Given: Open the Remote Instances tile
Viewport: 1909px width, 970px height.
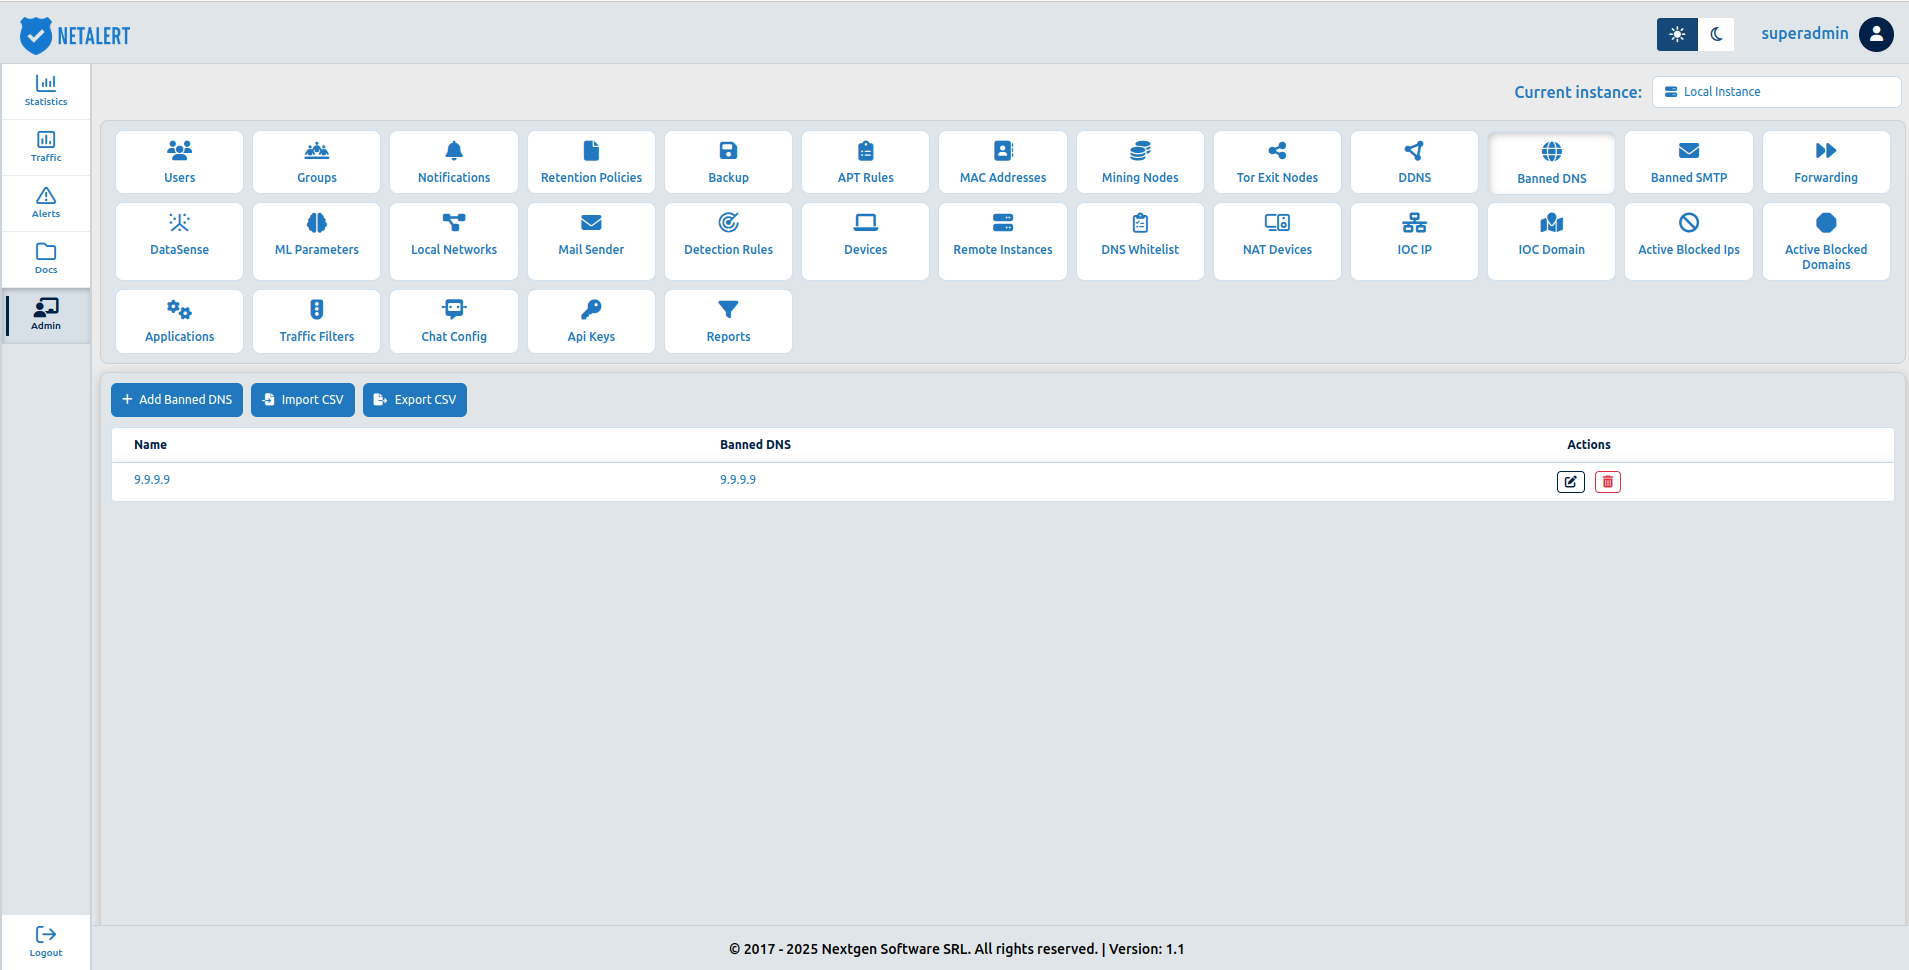Looking at the screenshot, I should (1003, 241).
